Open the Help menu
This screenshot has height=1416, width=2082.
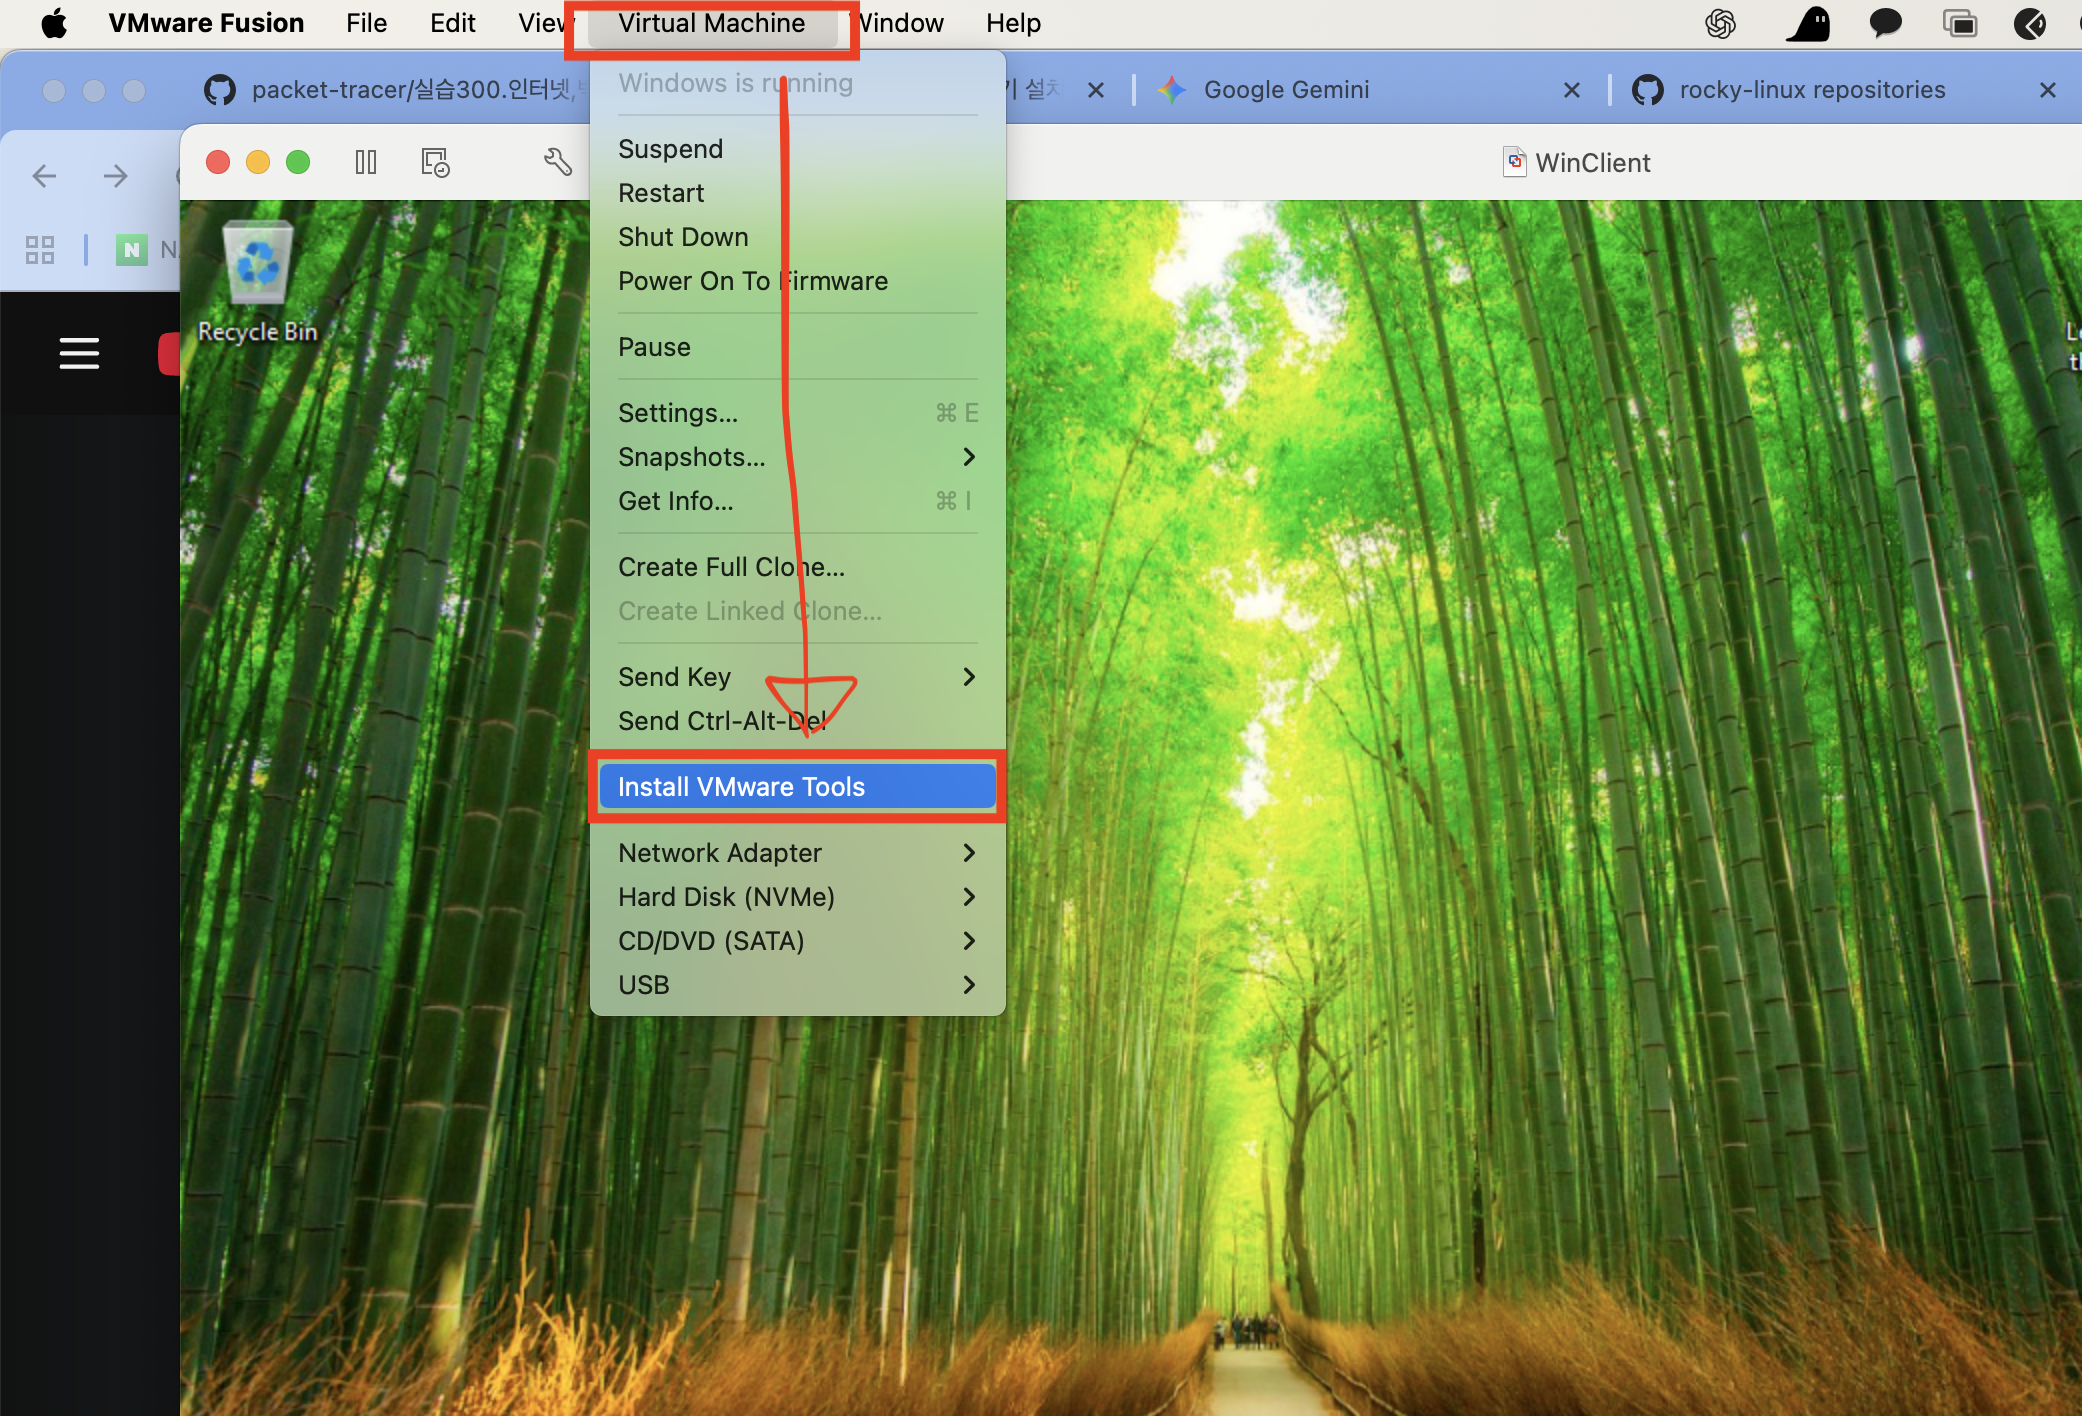point(1013,23)
